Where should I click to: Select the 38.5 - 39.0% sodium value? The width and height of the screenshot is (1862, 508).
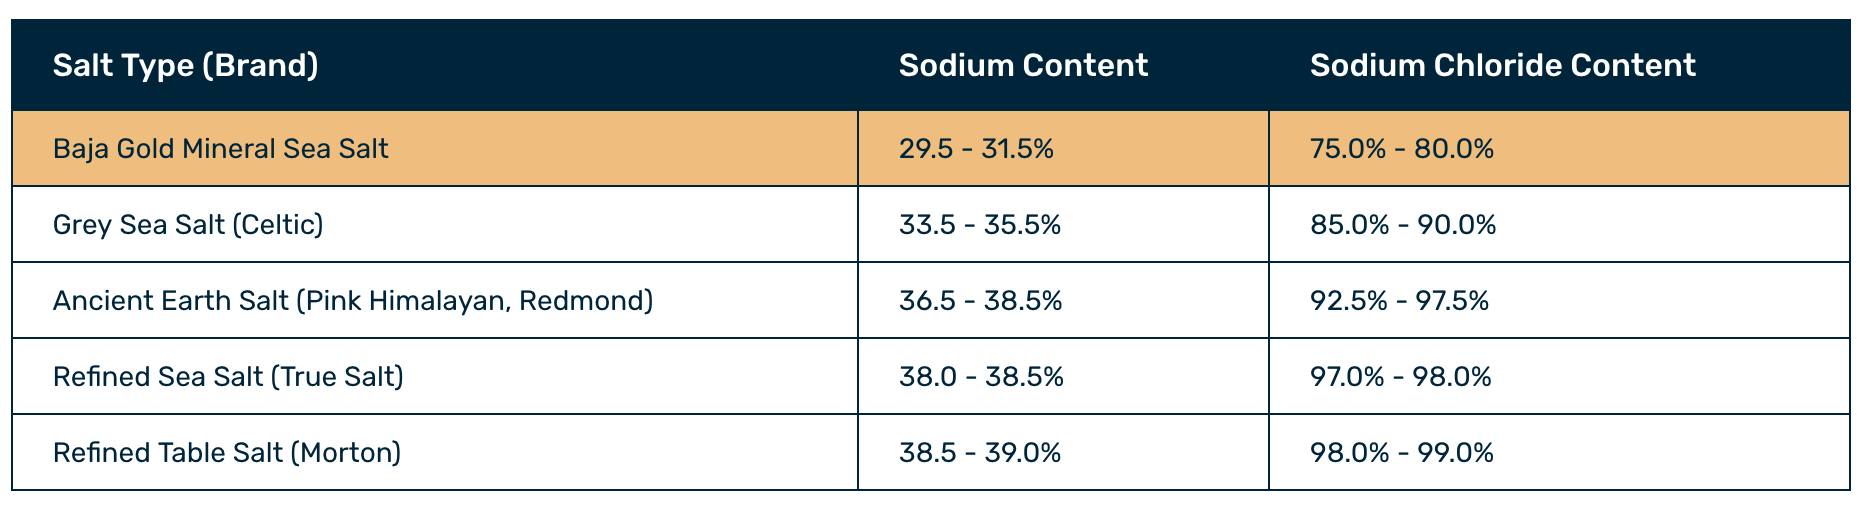(x=980, y=453)
